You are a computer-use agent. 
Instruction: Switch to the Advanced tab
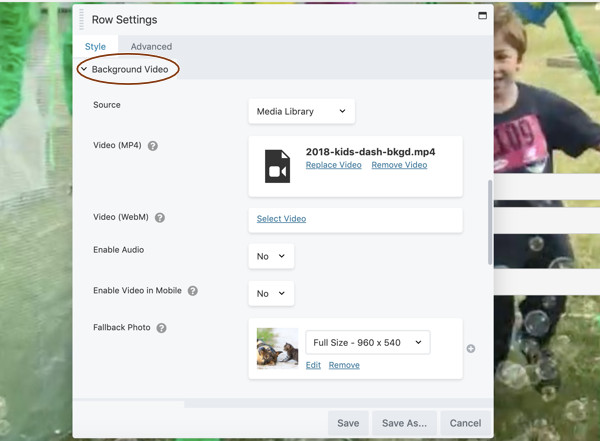click(x=151, y=46)
